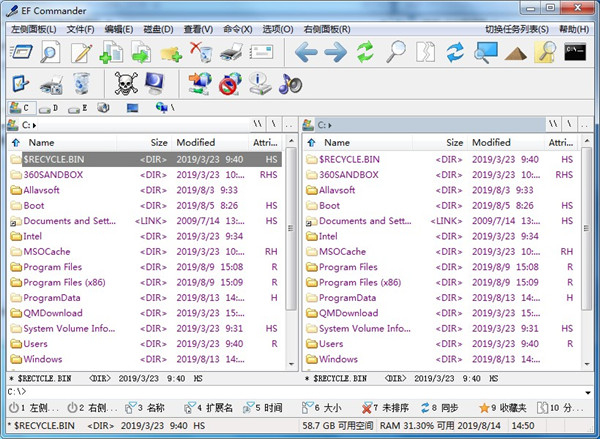The width and height of the screenshot is (600, 439).
Task: Open the 文件(F) menu
Action: pyautogui.click(x=80, y=29)
